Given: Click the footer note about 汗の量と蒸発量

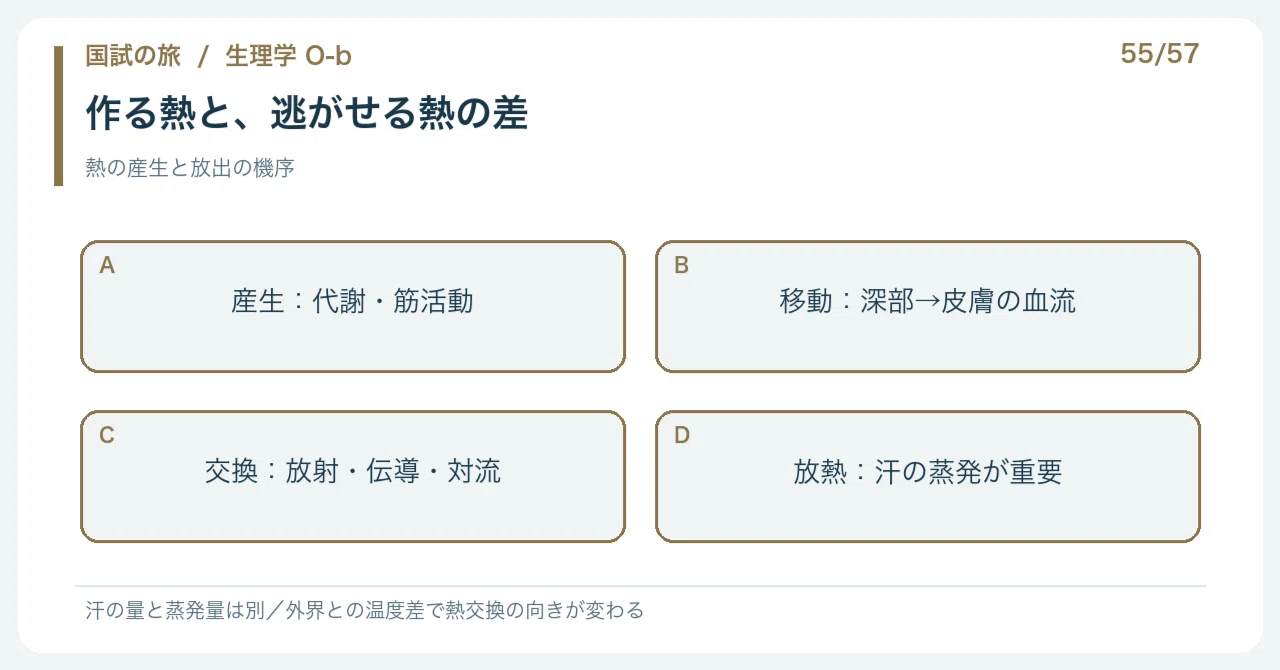Looking at the screenshot, I should point(365,610).
